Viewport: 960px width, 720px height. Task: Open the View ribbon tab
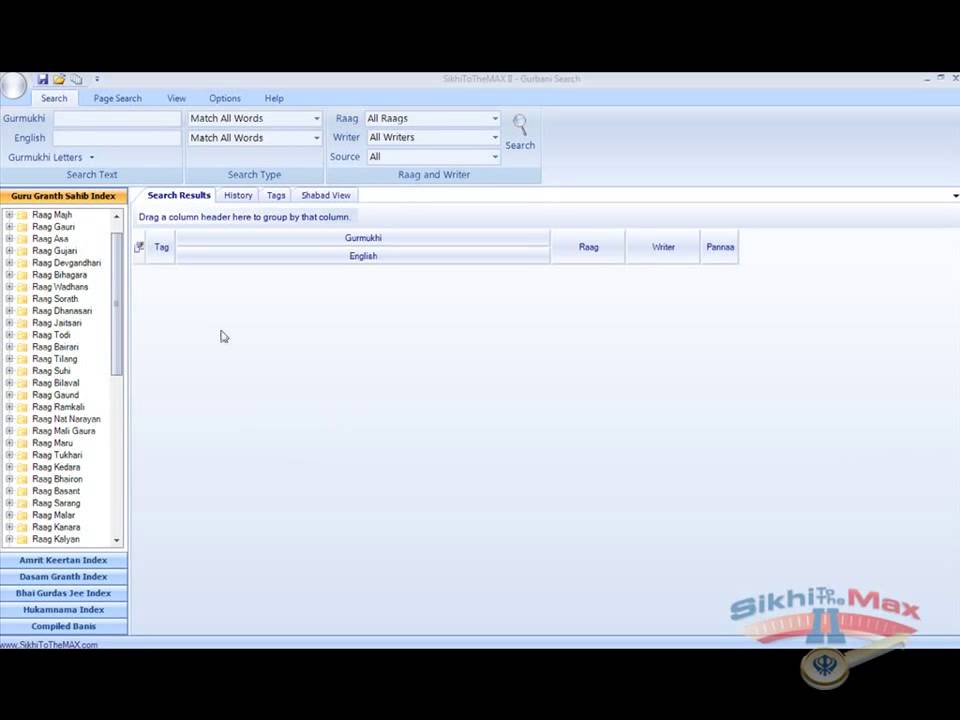pos(176,98)
